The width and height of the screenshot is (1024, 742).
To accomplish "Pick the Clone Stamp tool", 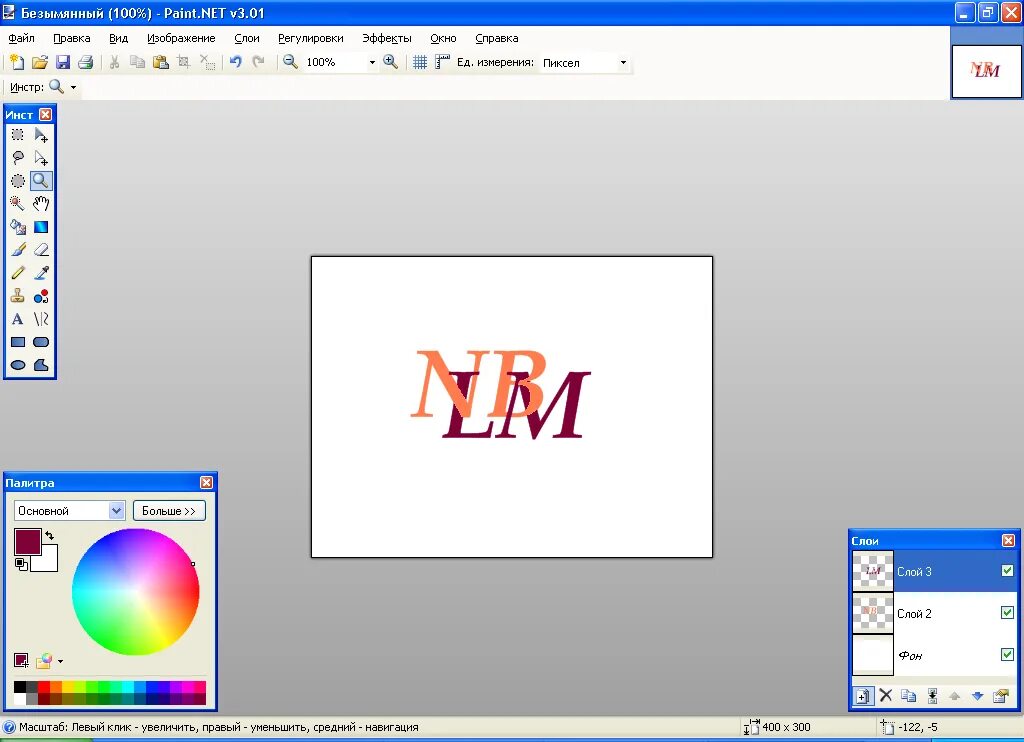I will [x=18, y=296].
